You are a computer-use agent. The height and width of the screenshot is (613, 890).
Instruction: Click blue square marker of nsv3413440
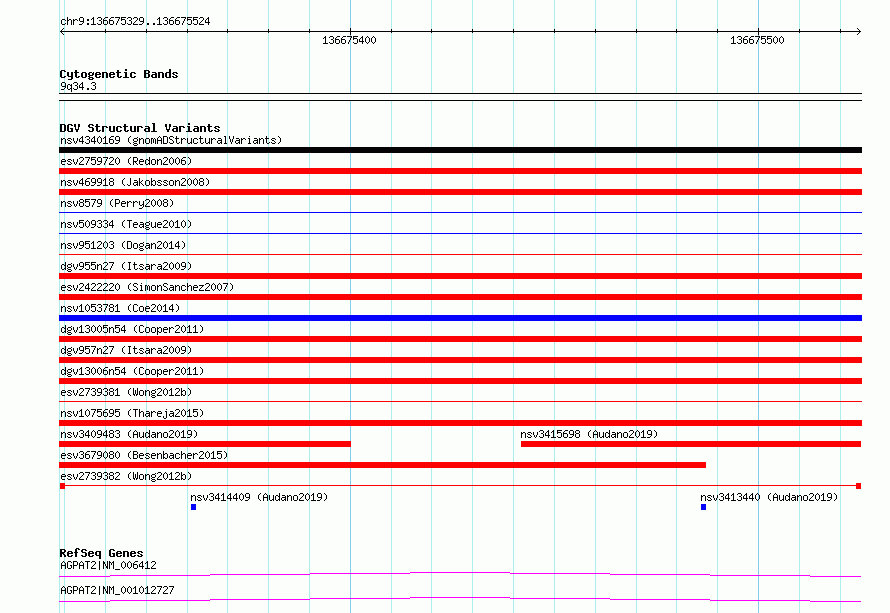[x=703, y=507]
